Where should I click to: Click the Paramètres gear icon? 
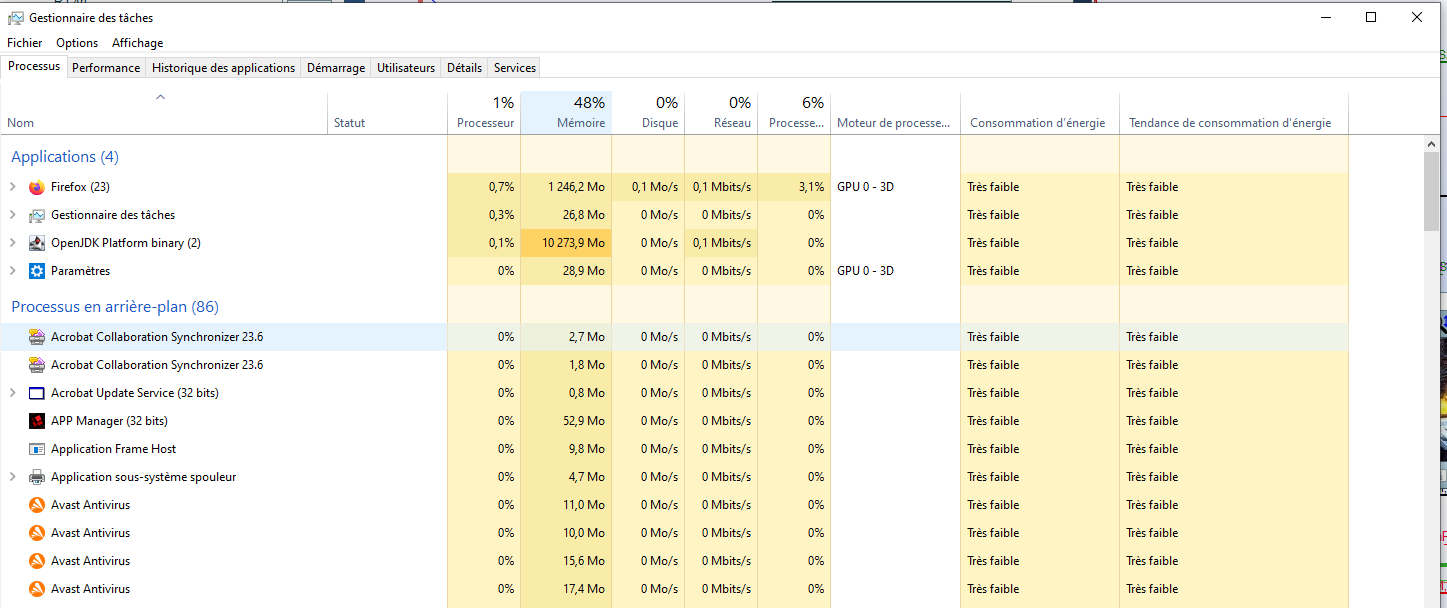click(37, 271)
